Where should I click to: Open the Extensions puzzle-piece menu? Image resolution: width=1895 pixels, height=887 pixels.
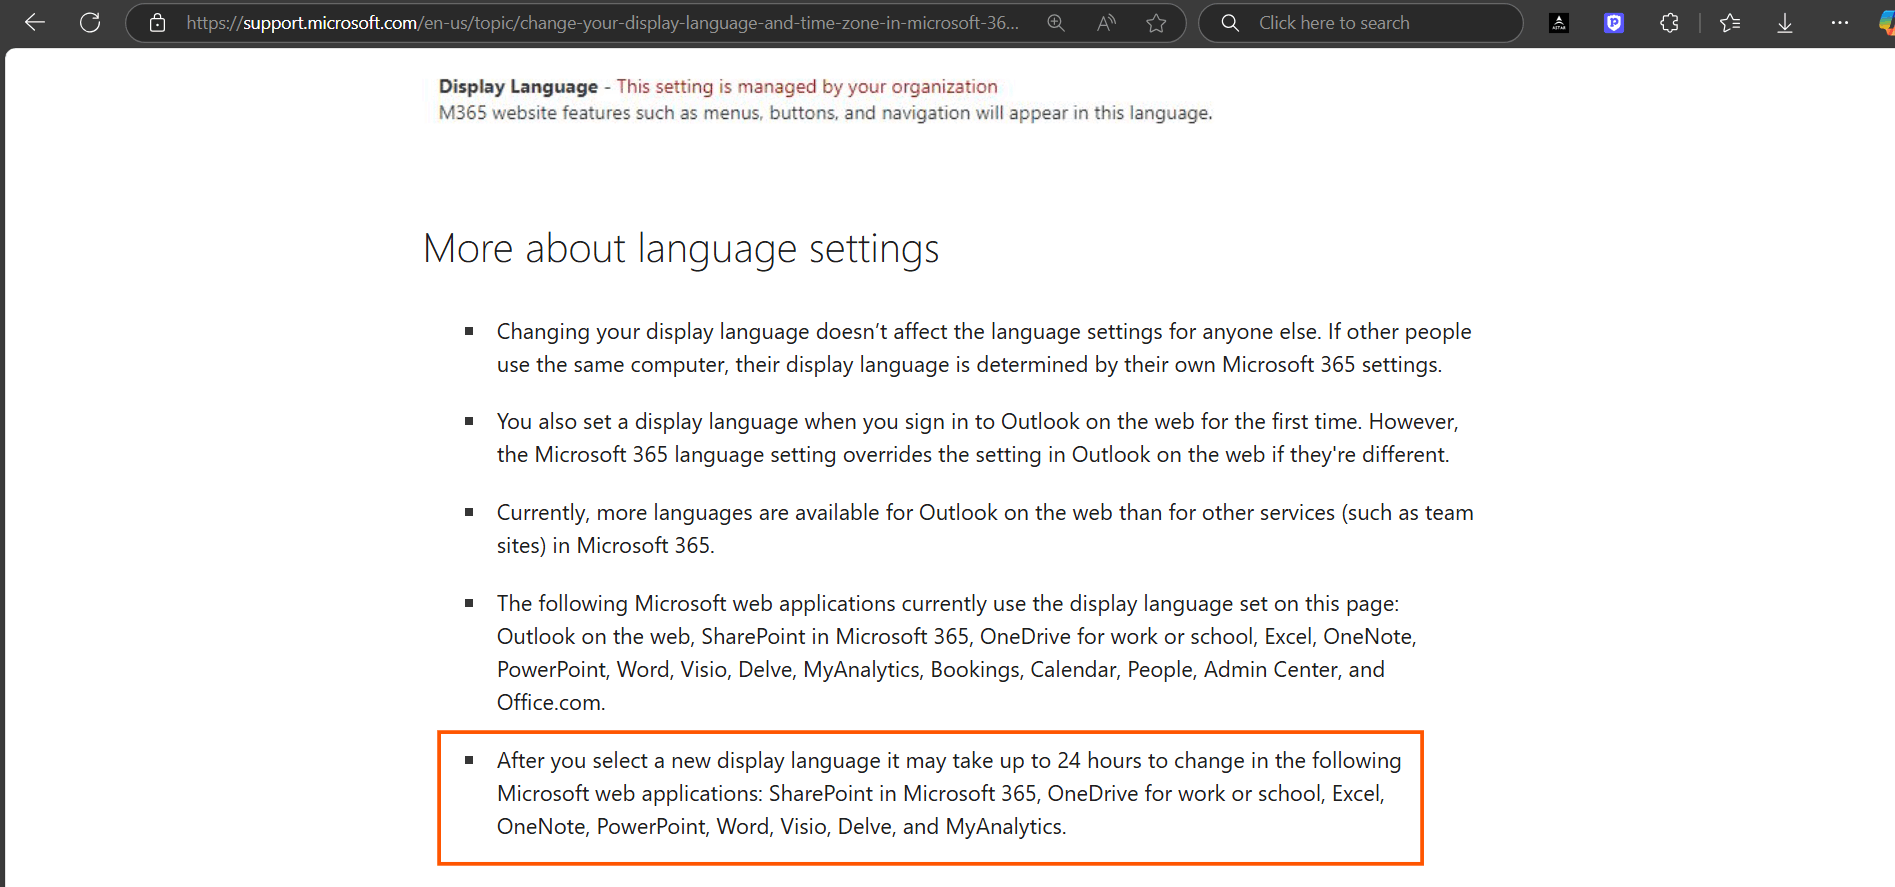pos(1669,23)
